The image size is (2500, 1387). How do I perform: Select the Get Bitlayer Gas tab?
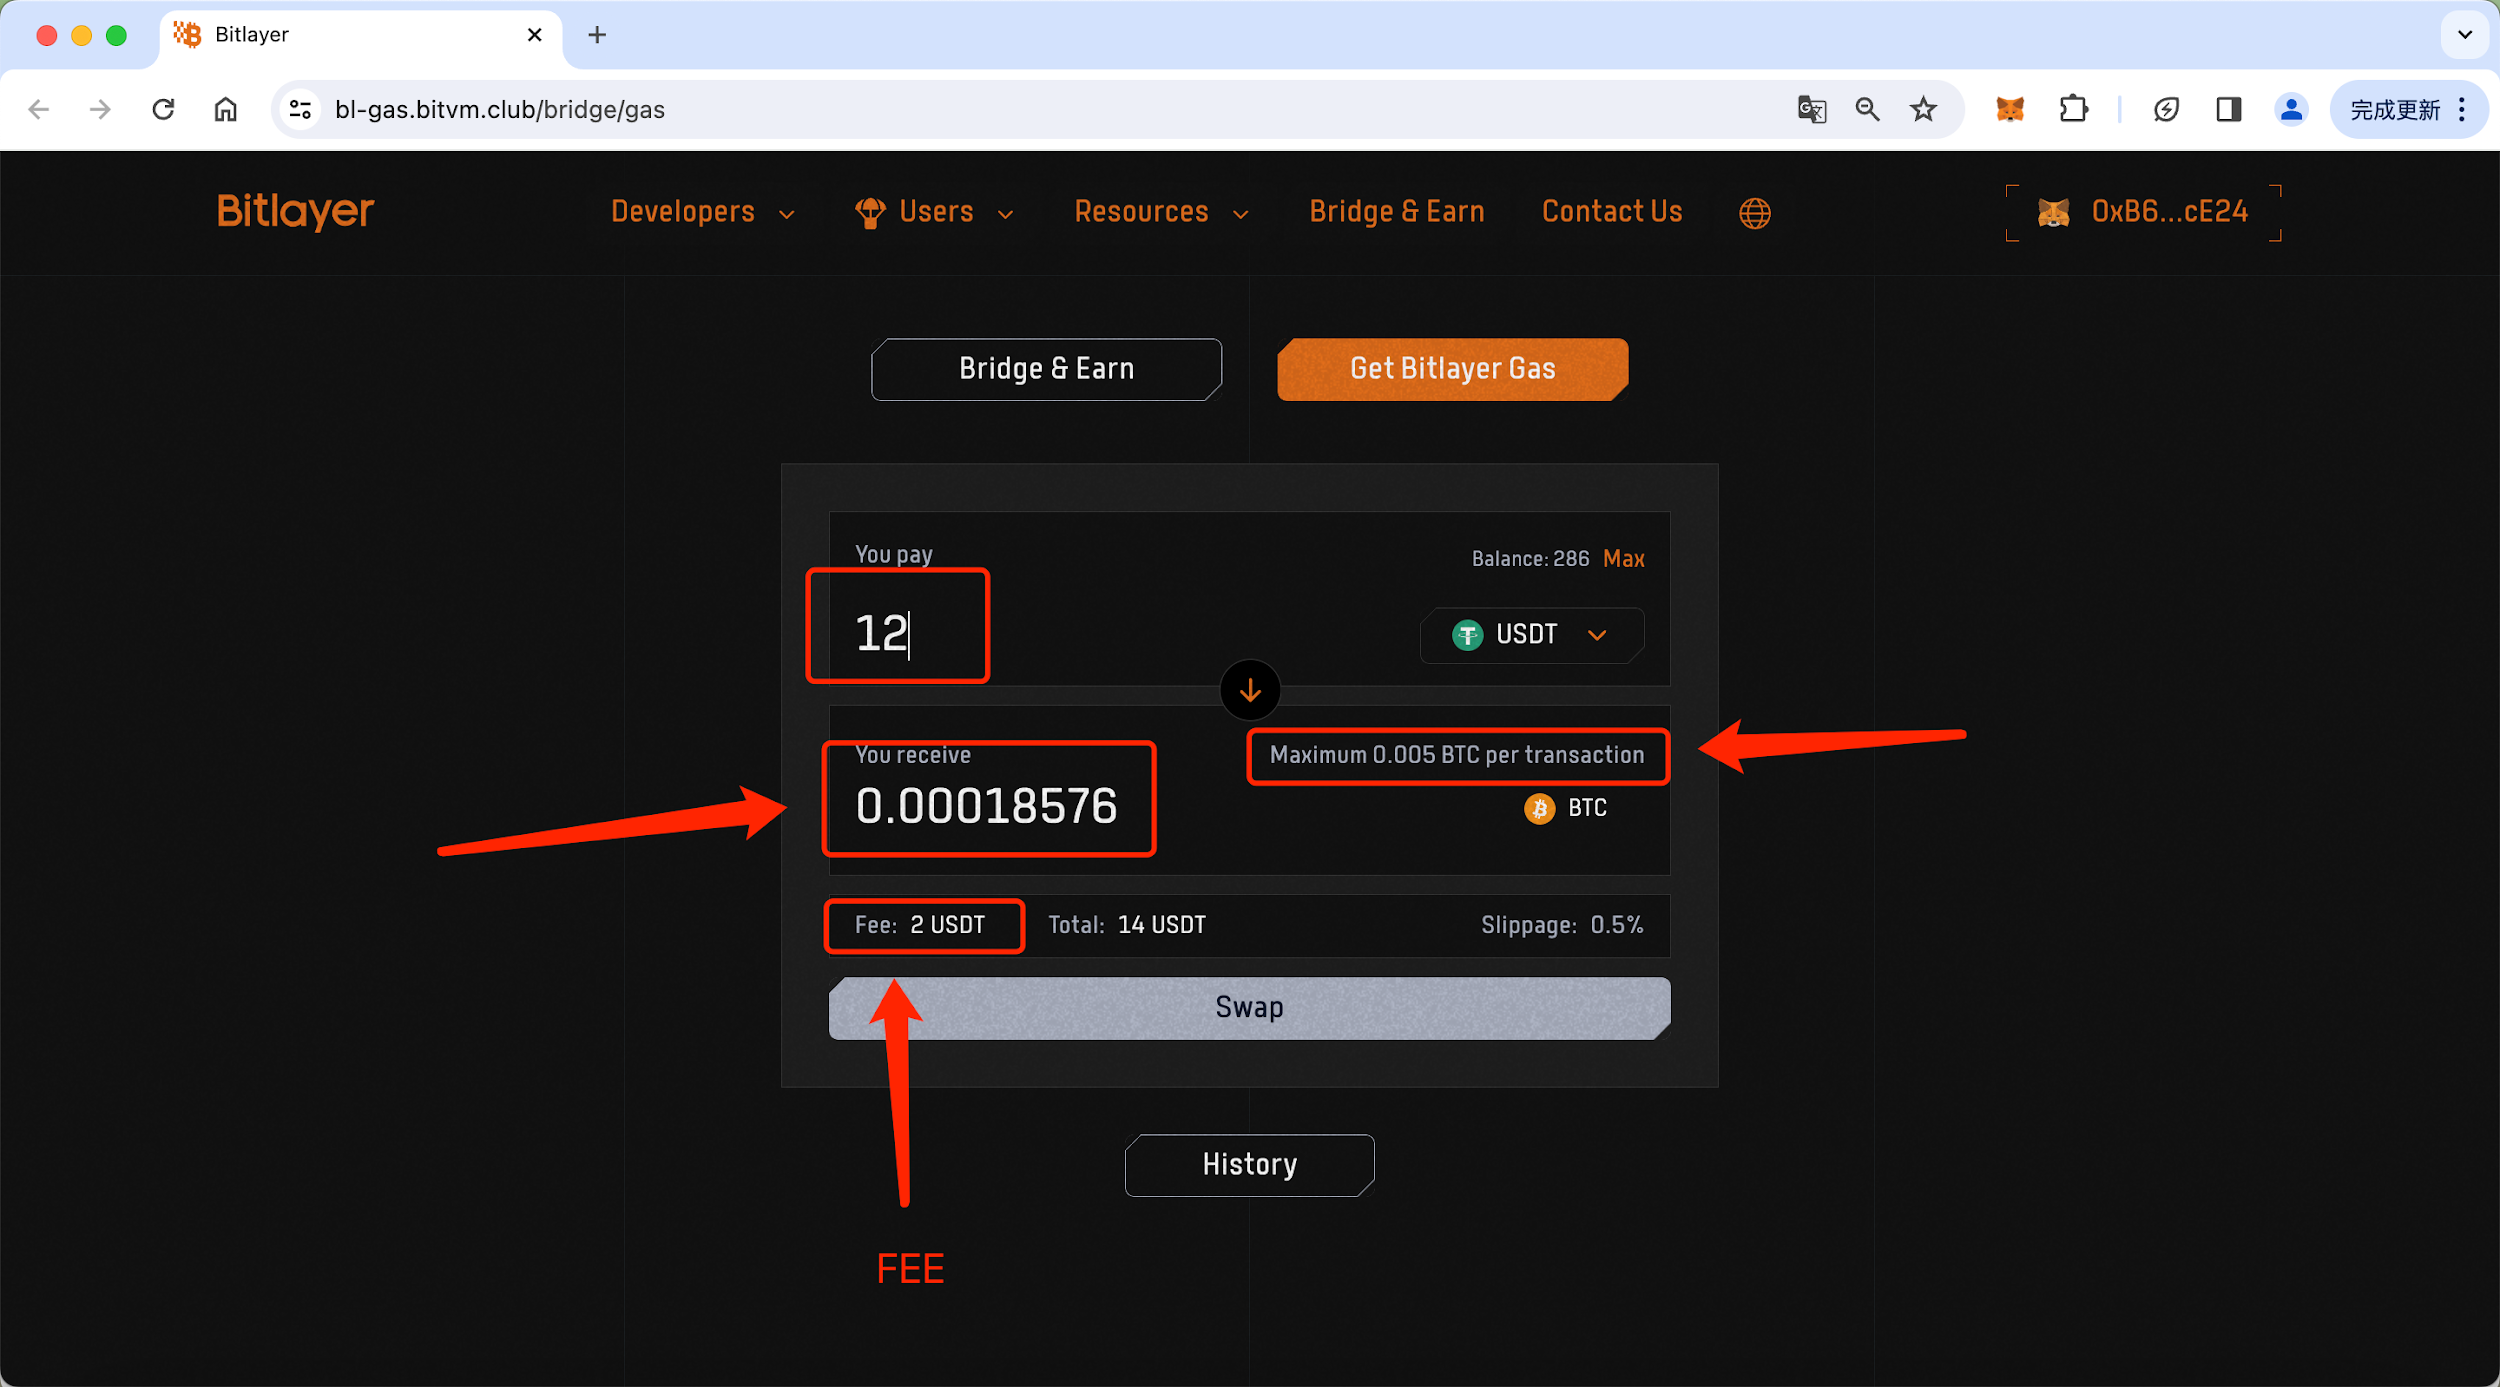tap(1452, 369)
